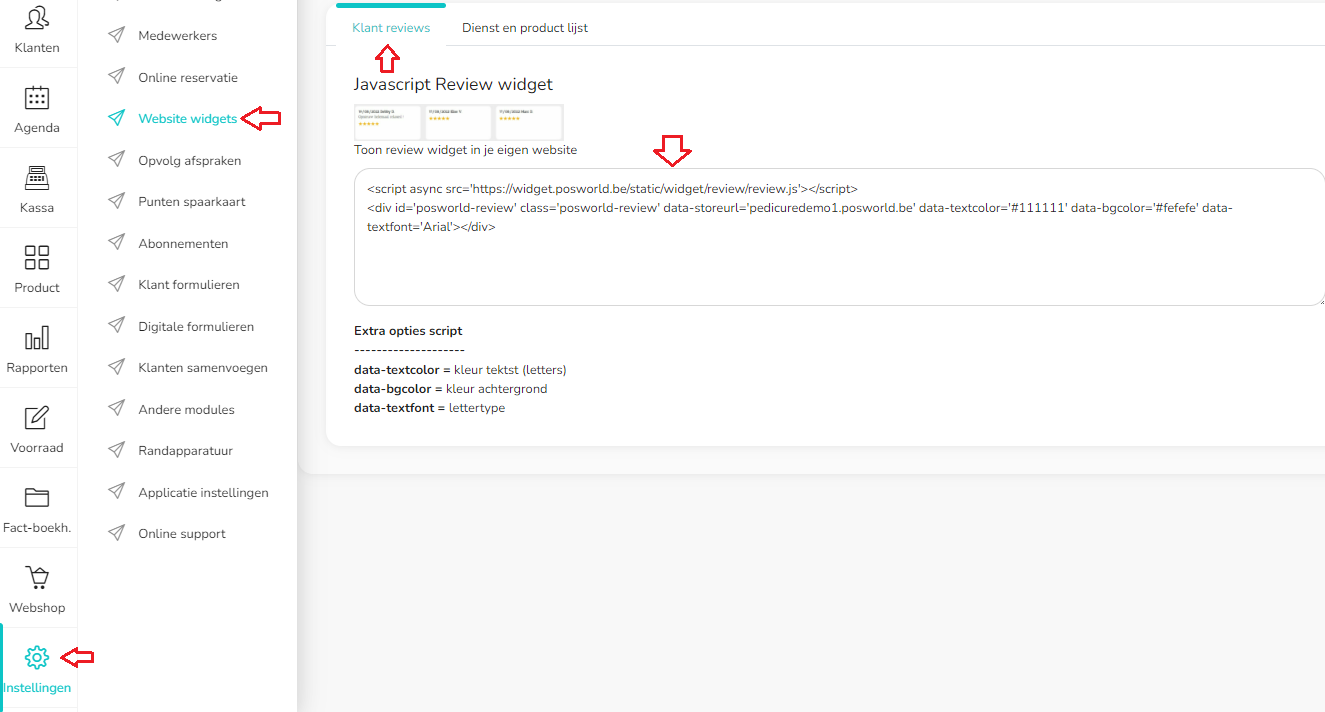This screenshot has height=712, width=1325.
Task: Open the Rapporten chart icon
Action: point(37,337)
